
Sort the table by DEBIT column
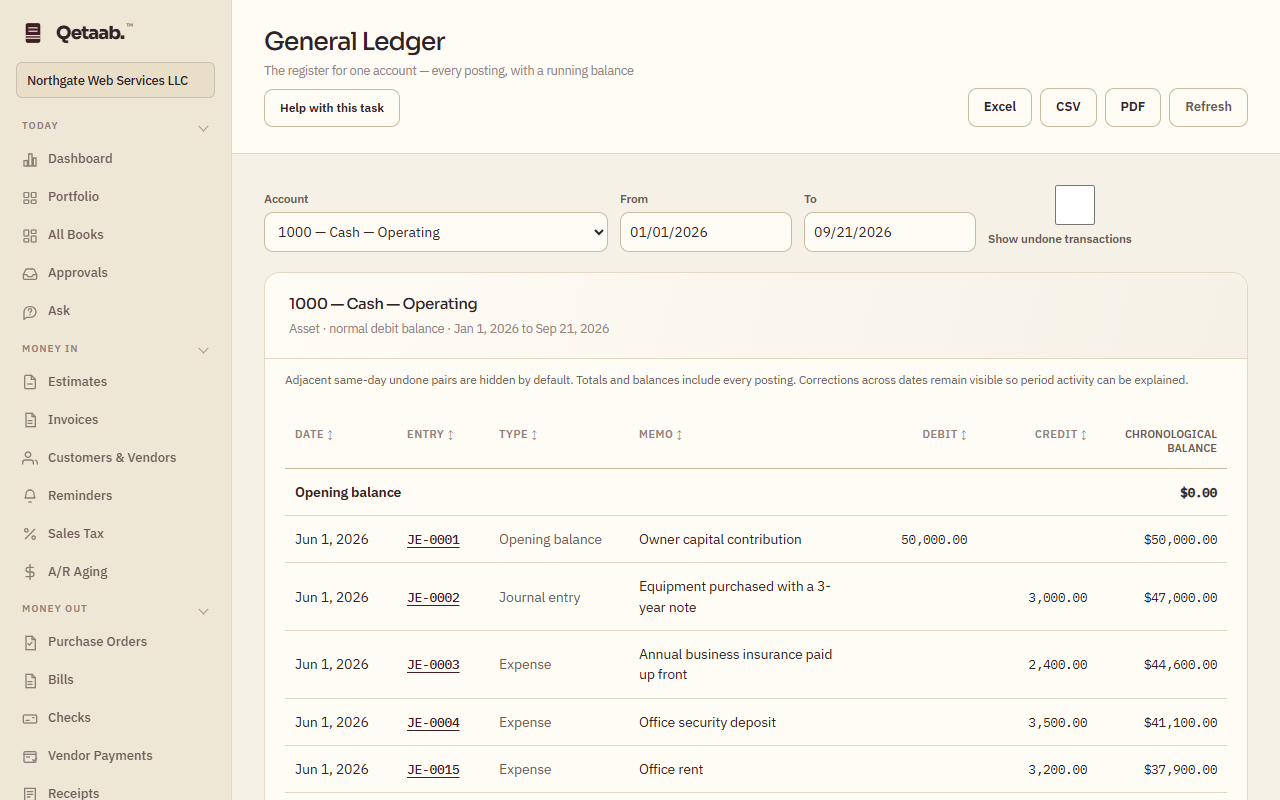click(945, 435)
